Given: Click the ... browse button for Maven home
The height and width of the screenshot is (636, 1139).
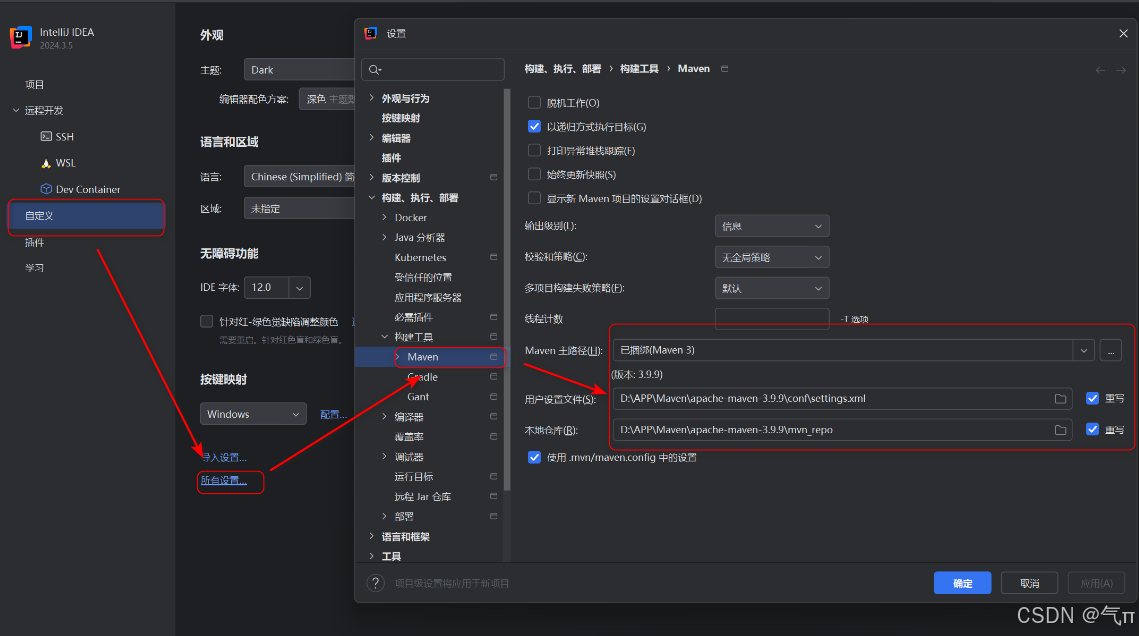Looking at the screenshot, I should [1111, 350].
